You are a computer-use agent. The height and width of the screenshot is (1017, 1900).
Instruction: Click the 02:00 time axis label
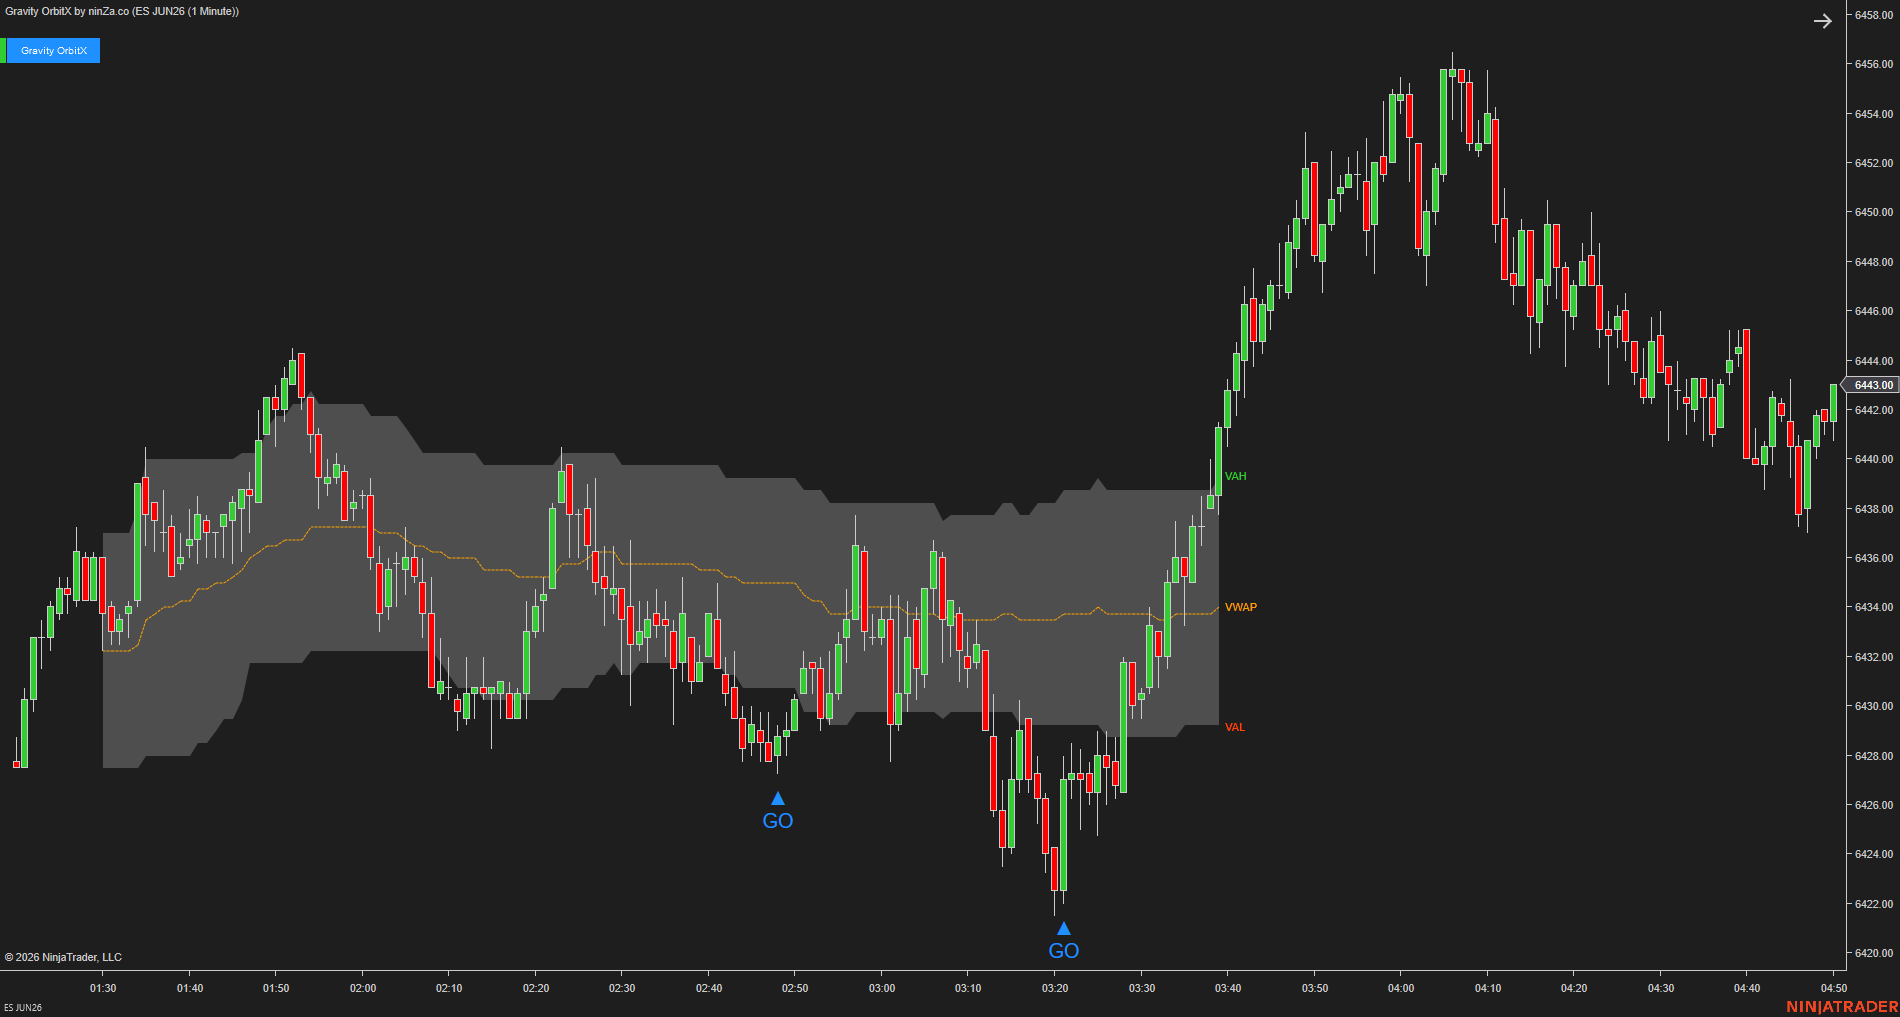[363, 988]
